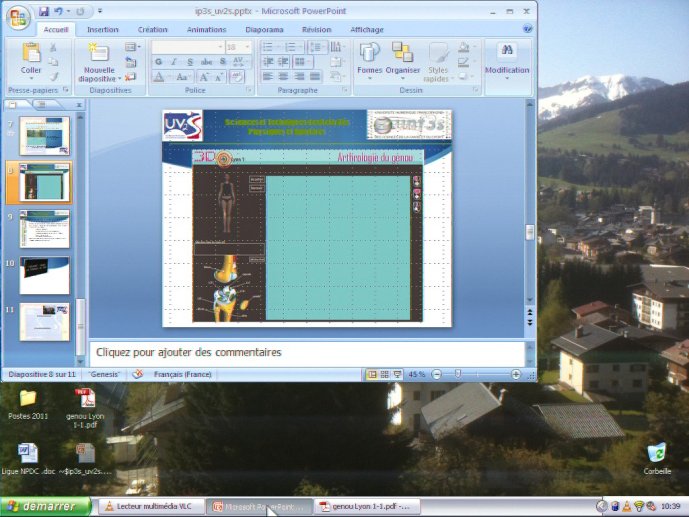This screenshot has width=689, height=517.
Task: Go to the Diaporama ribbon tab
Action: [264, 29]
